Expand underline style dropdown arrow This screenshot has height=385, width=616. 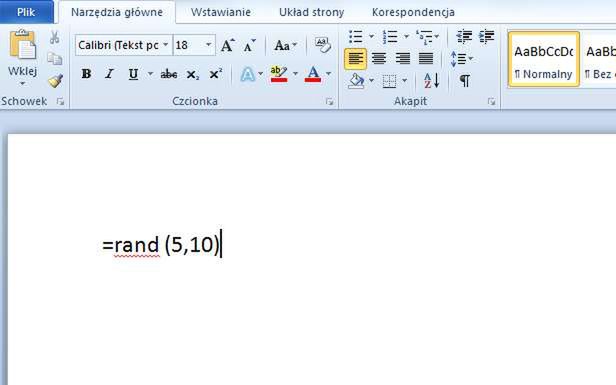[x=150, y=73]
